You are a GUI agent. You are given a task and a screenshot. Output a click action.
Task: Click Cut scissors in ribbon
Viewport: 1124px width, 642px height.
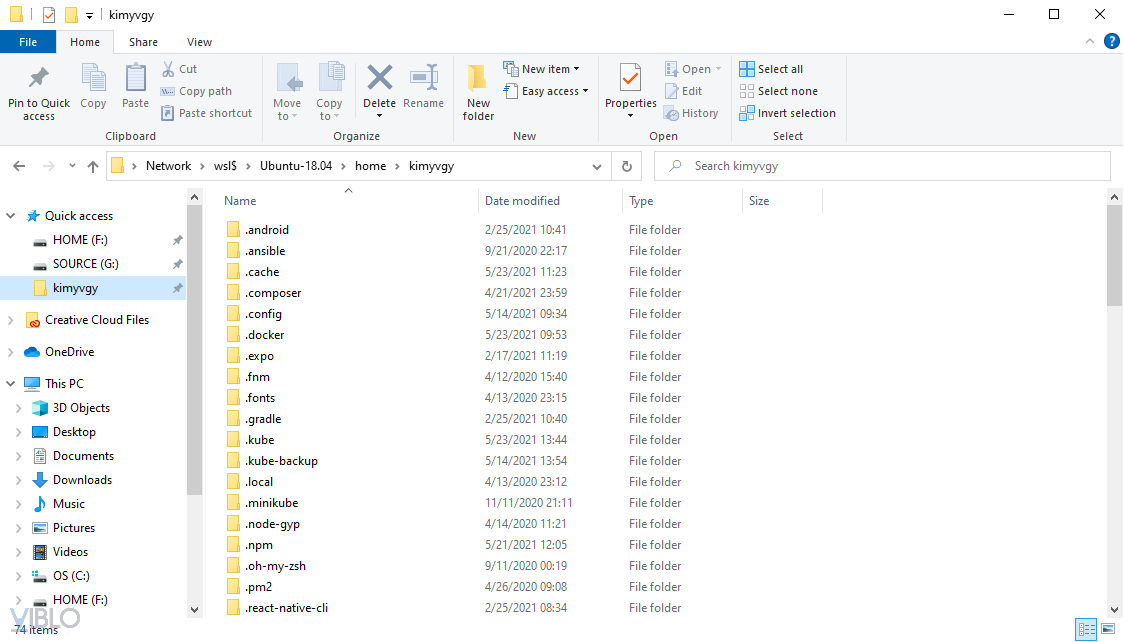pyautogui.click(x=168, y=69)
